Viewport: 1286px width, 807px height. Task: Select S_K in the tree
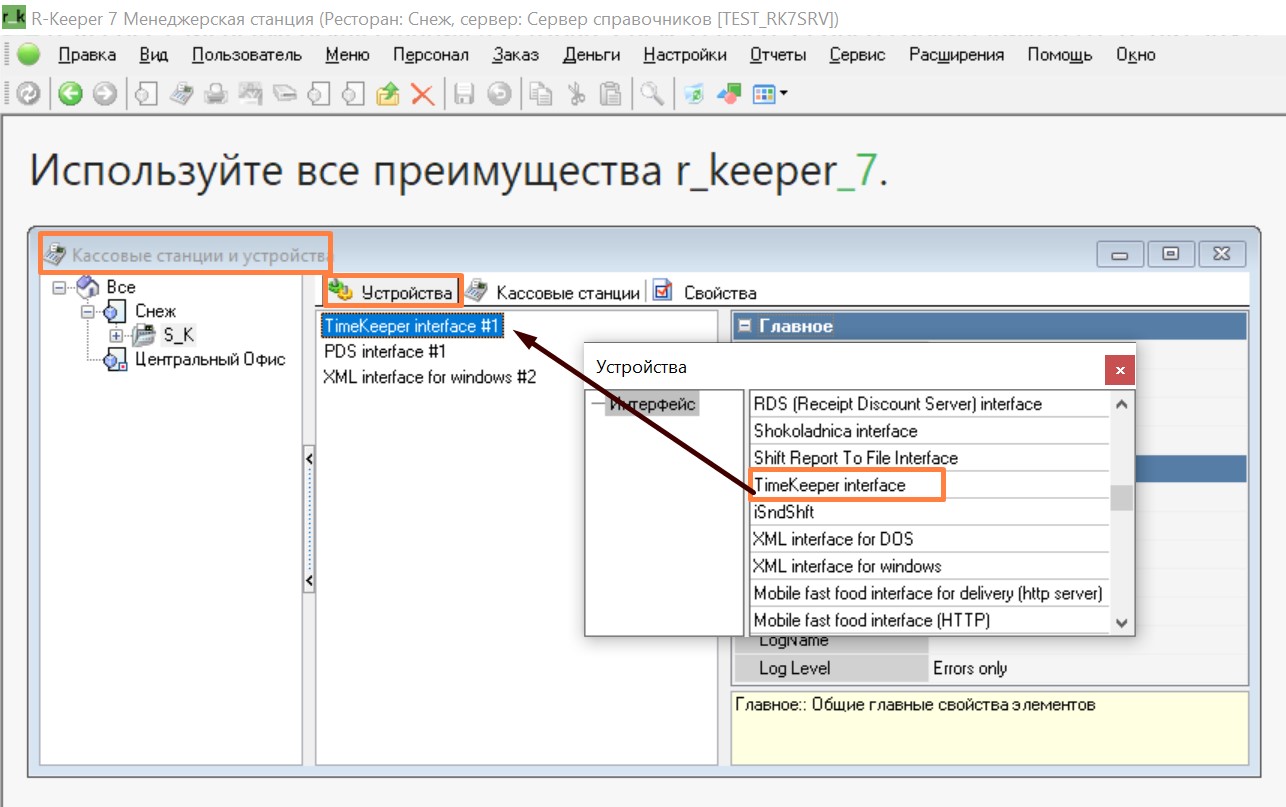click(179, 335)
